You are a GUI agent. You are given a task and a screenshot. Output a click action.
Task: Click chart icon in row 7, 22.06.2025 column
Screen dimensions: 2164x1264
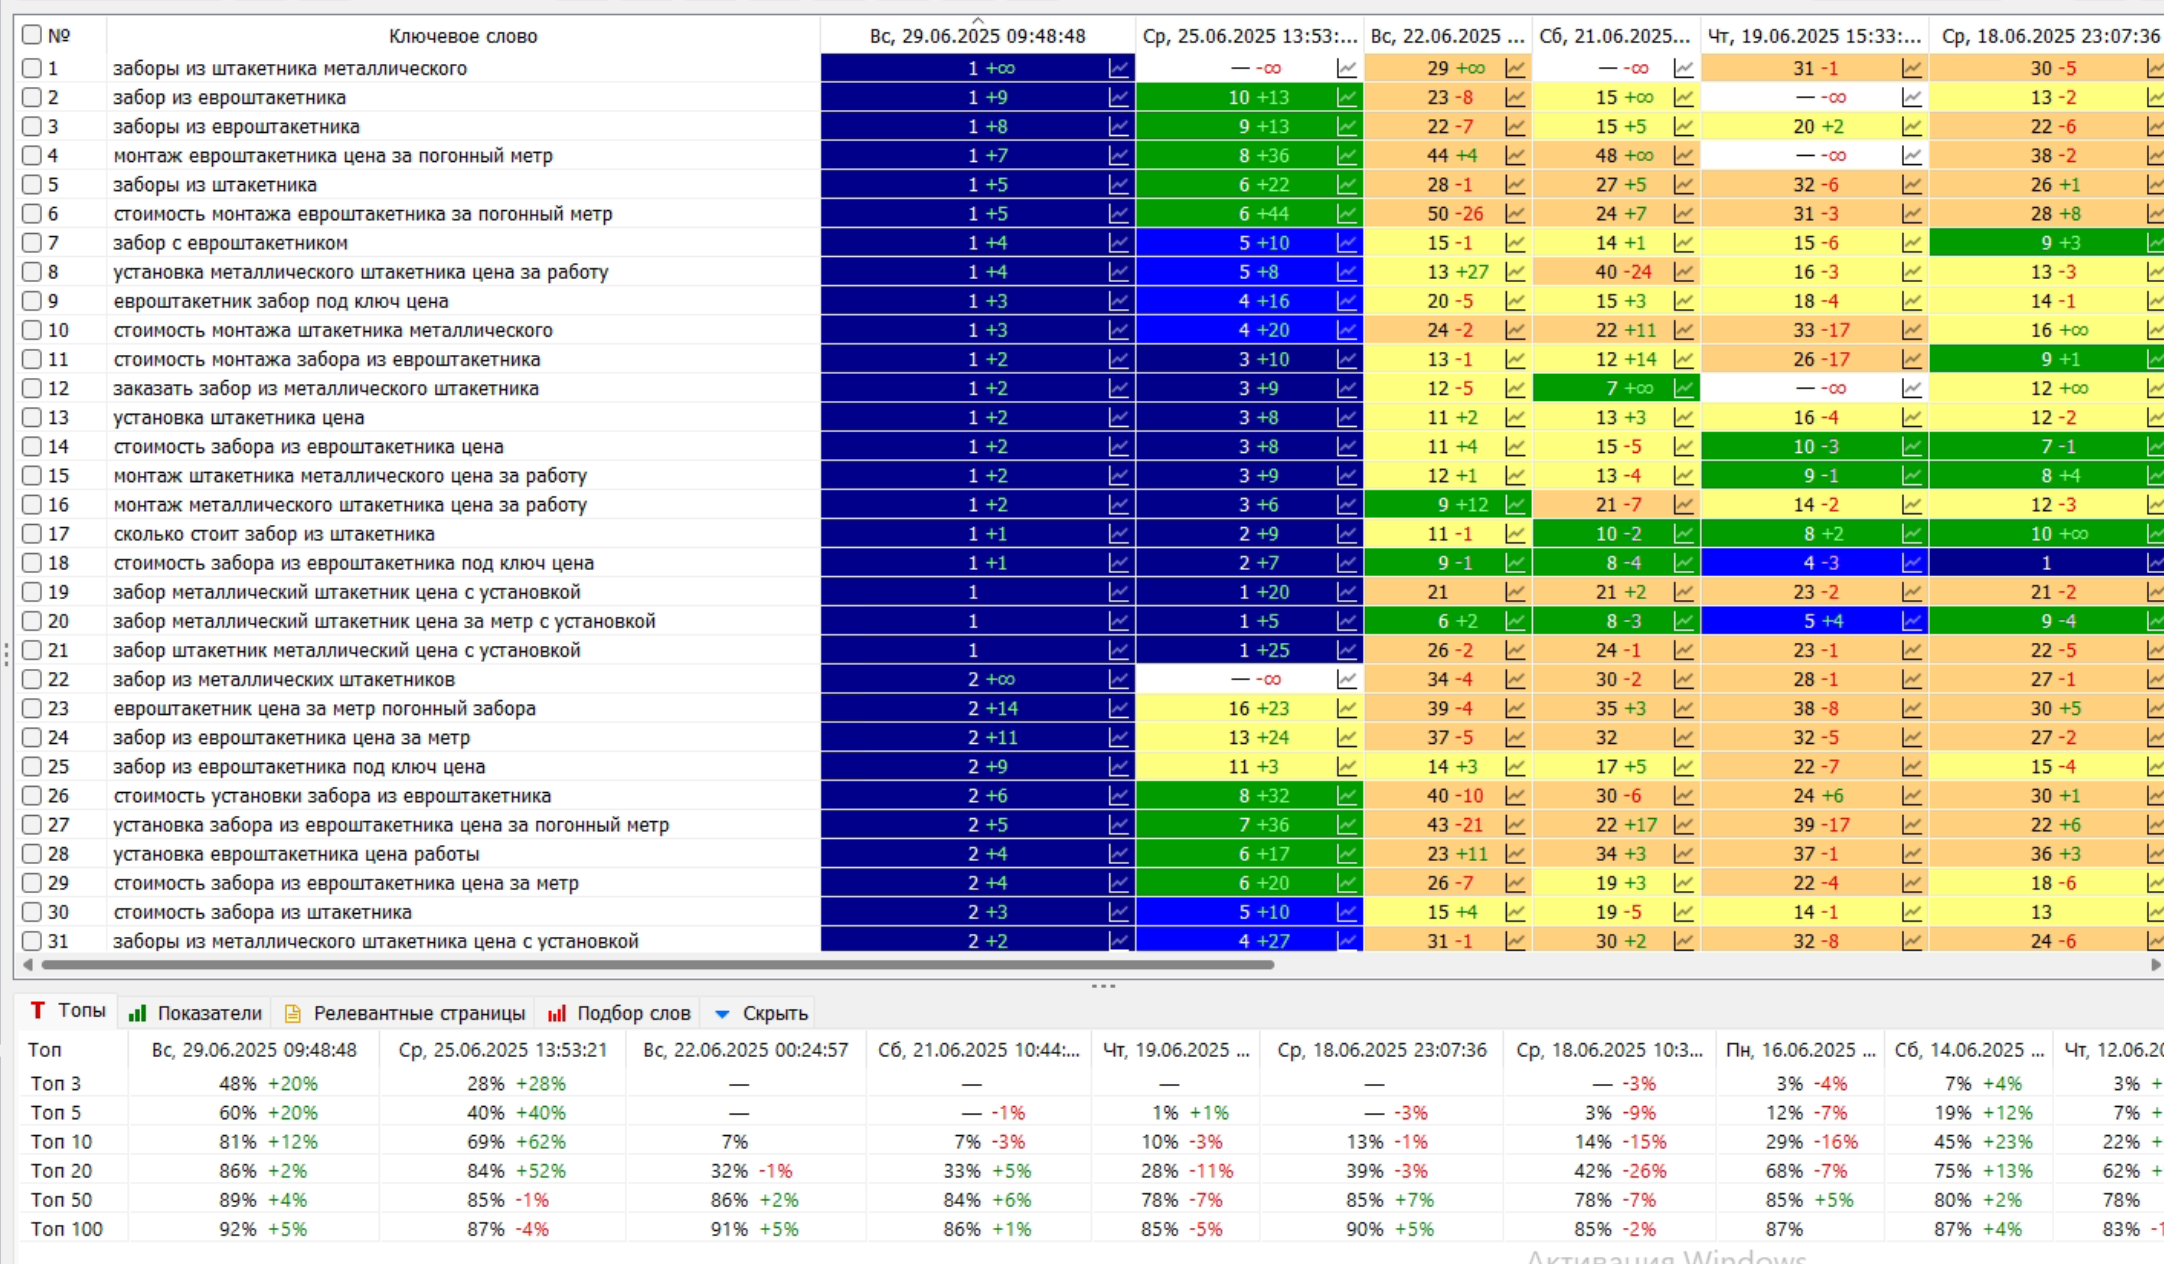(1515, 243)
